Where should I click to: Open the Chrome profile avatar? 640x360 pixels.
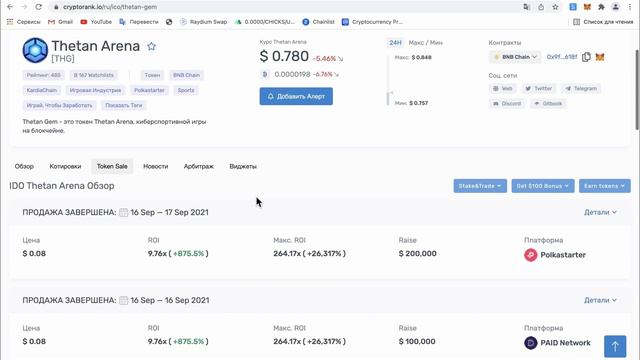616,7
